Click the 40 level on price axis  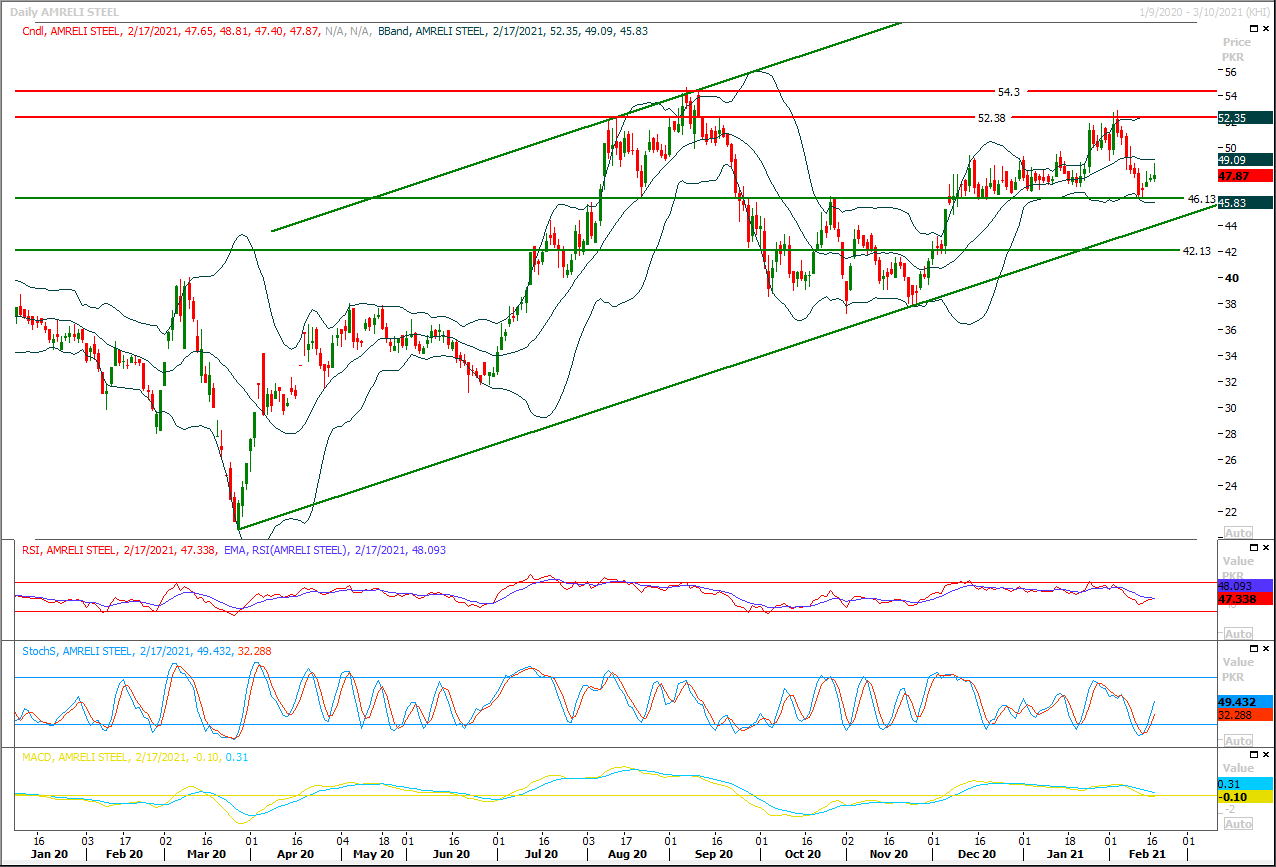pos(1230,278)
